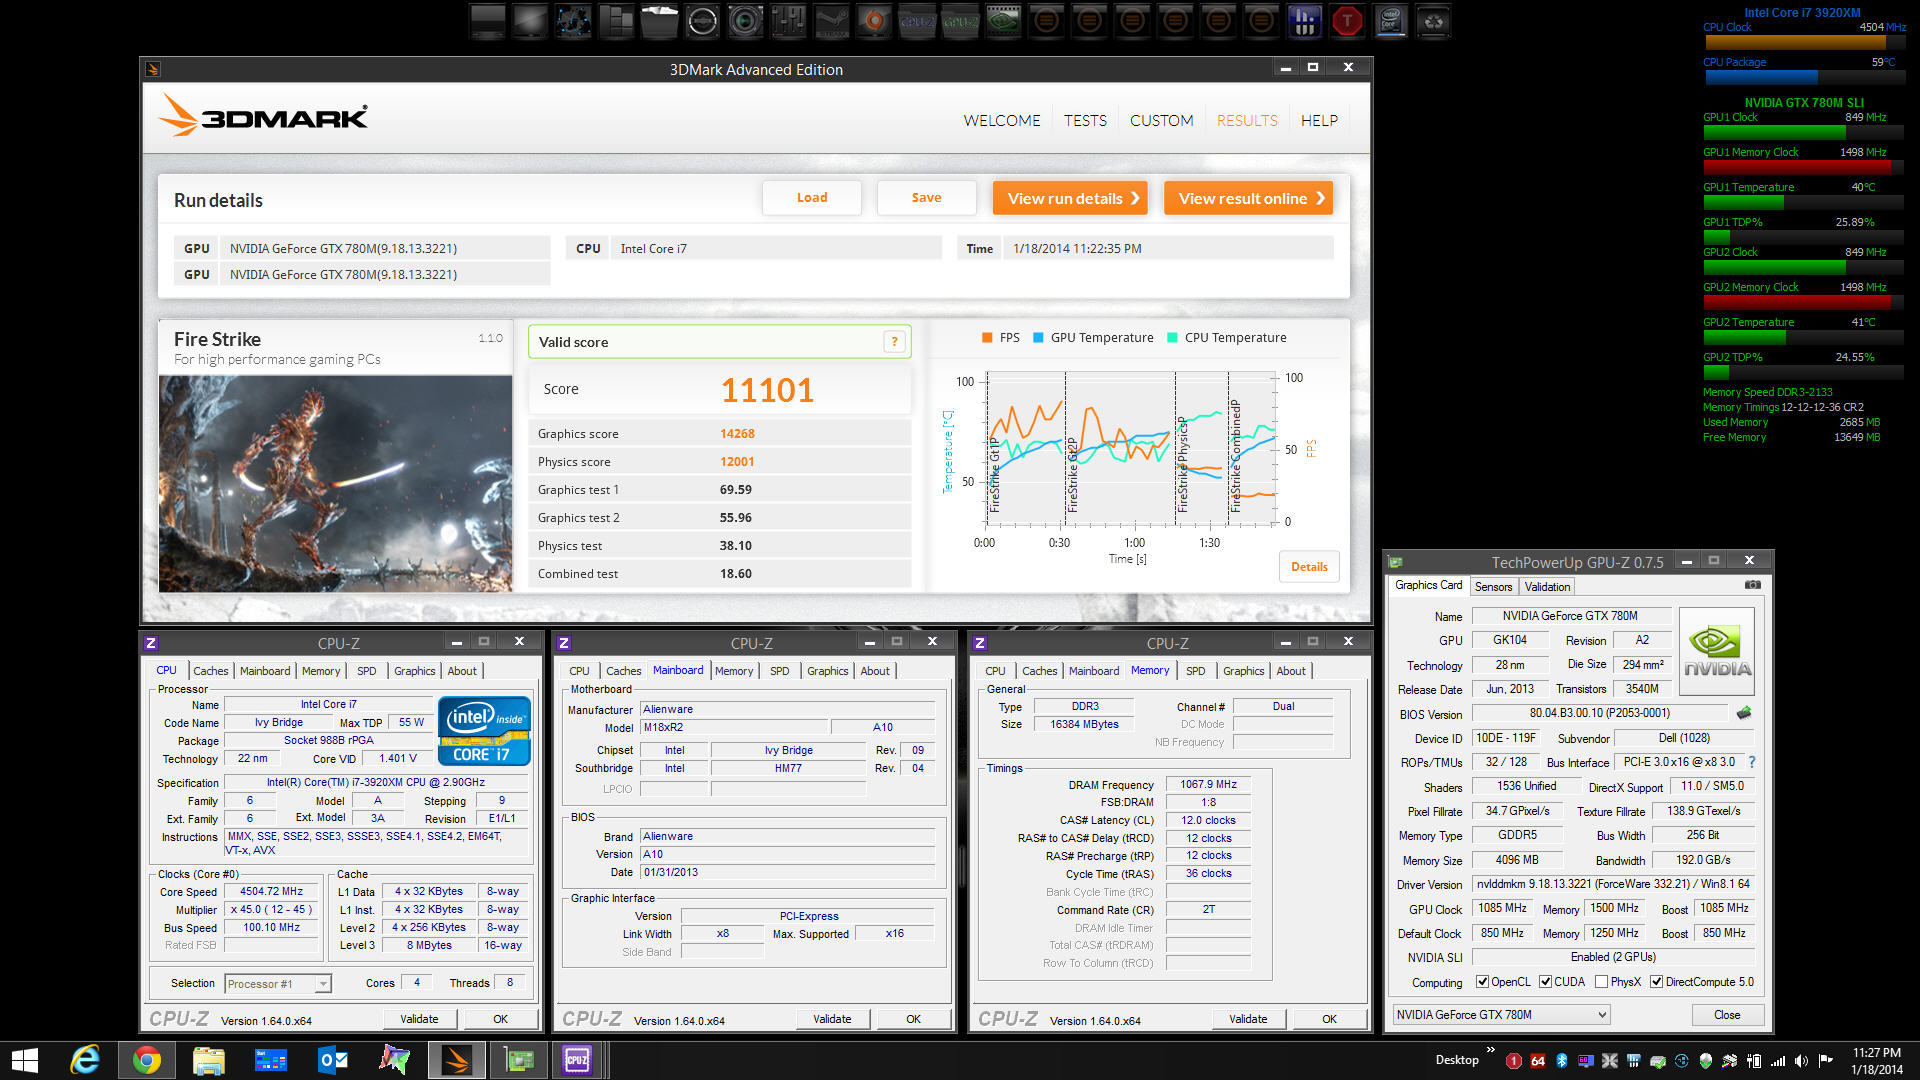Click View result online button
The height and width of the screenshot is (1080, 1920).
point(1248,198)
